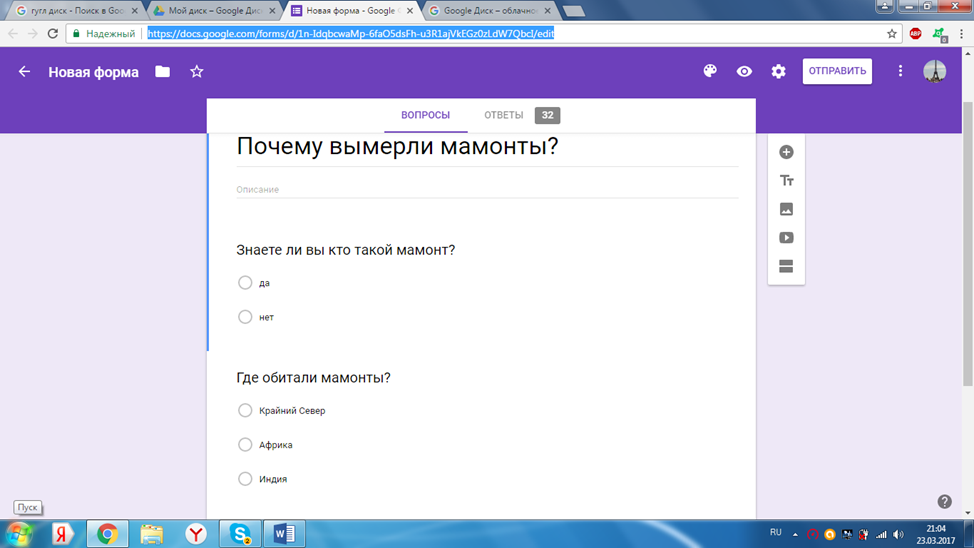The image size is (974, 548).
Task: Switch to the ОТВЕТЫ tab
Action: (504, 115)
